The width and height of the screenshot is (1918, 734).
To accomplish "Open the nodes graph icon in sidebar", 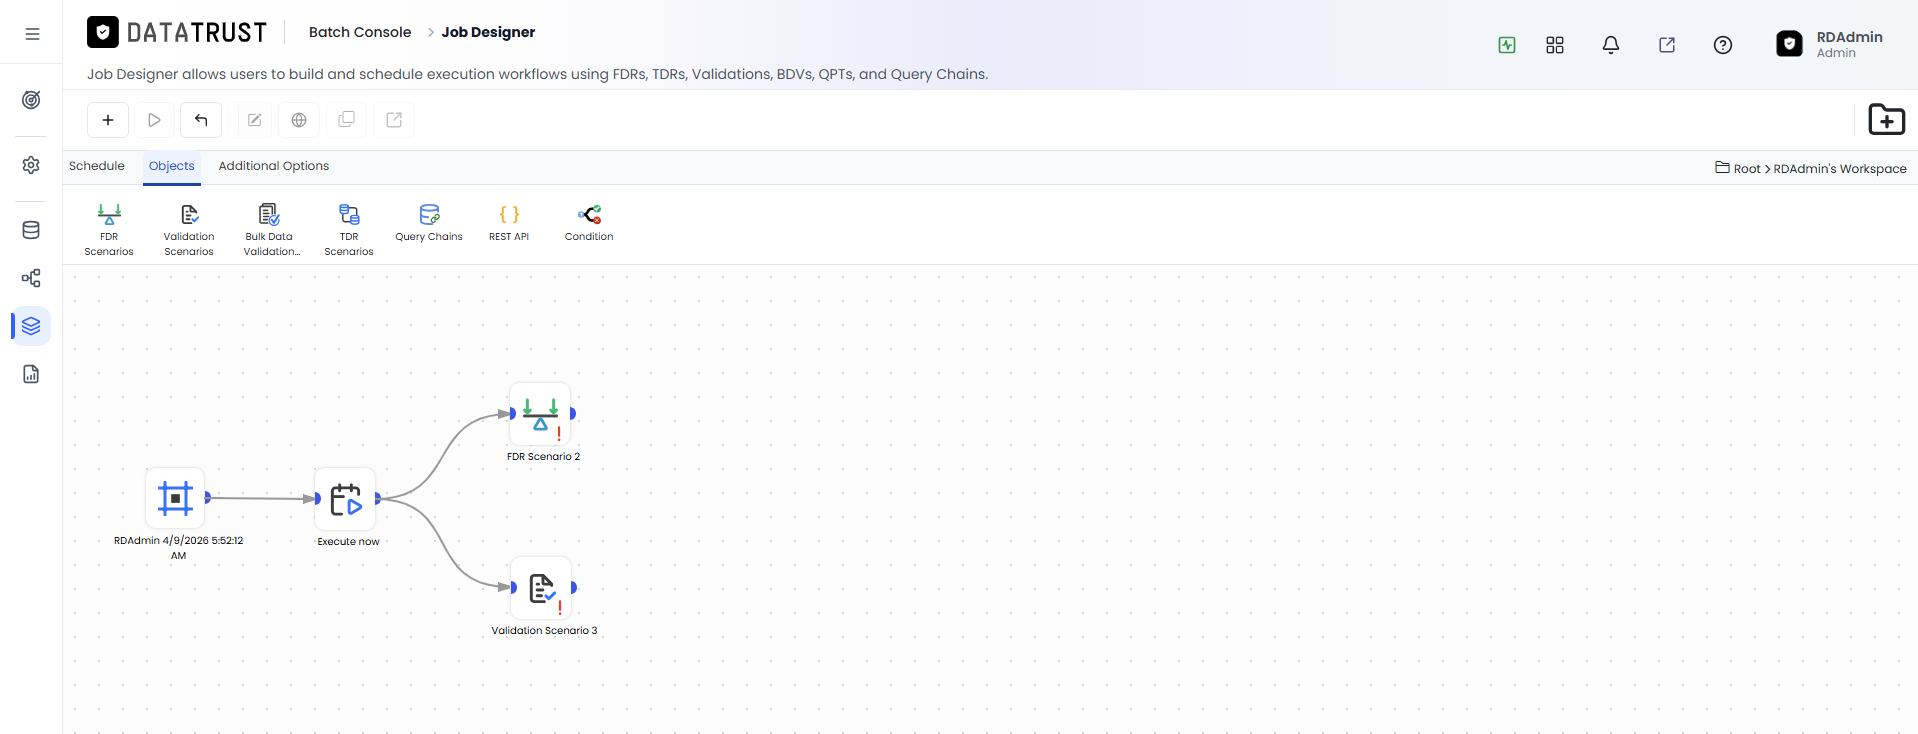I will pyautogui.click(x=31, y=278).
